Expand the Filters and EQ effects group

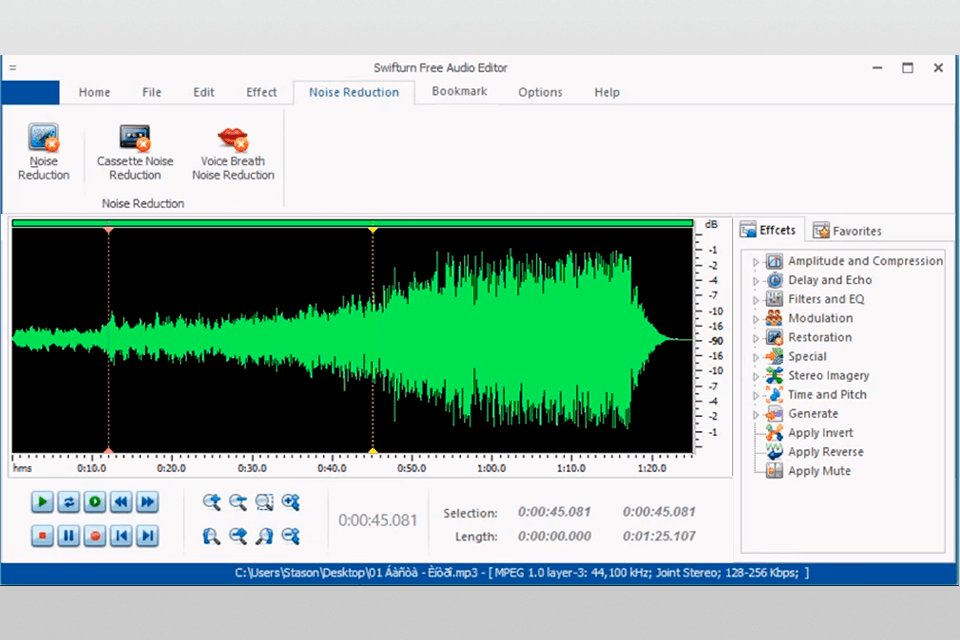[756, 300]
